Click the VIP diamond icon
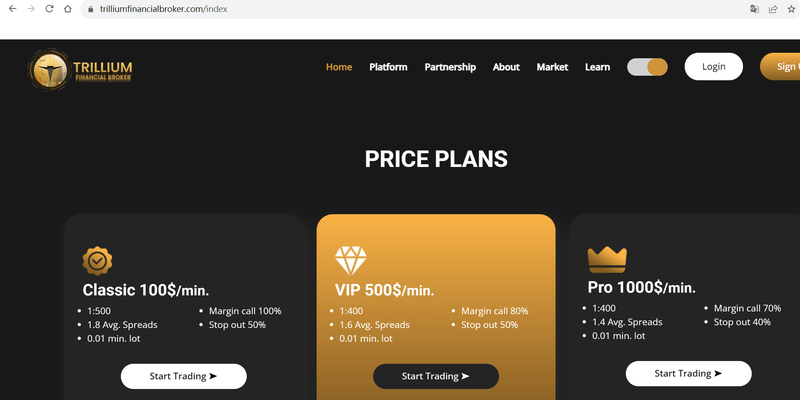This screenshot has width=800, height=400. (x=351, y=260)
